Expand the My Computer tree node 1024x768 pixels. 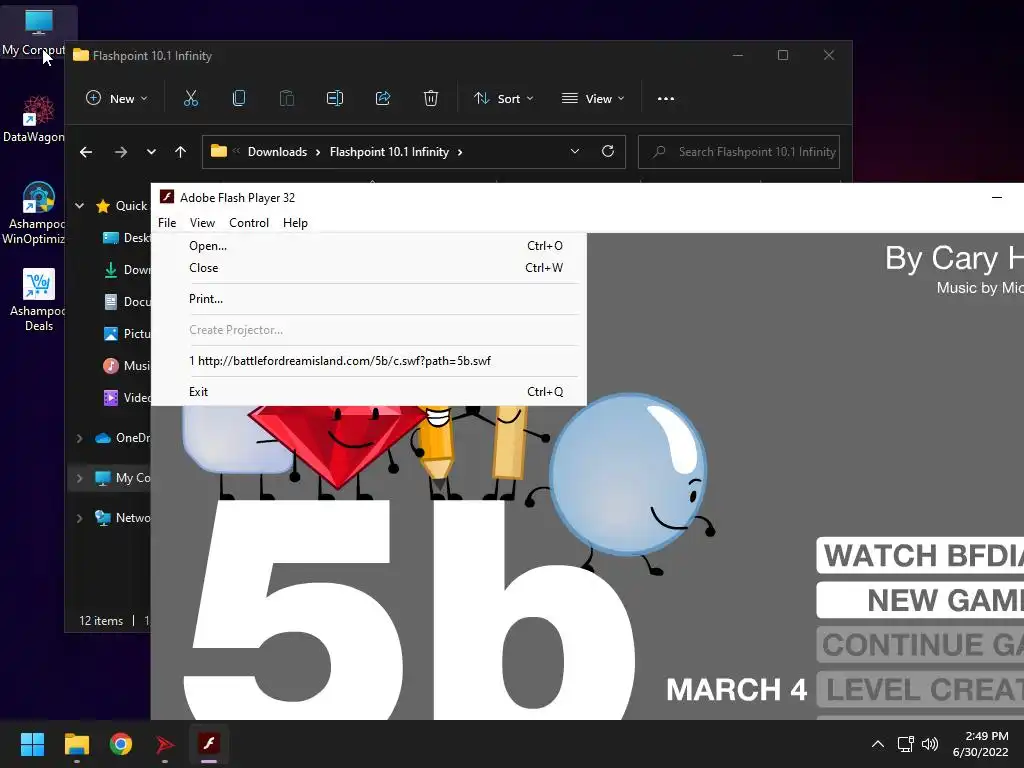pyautogui.click(x=80, y=478)
